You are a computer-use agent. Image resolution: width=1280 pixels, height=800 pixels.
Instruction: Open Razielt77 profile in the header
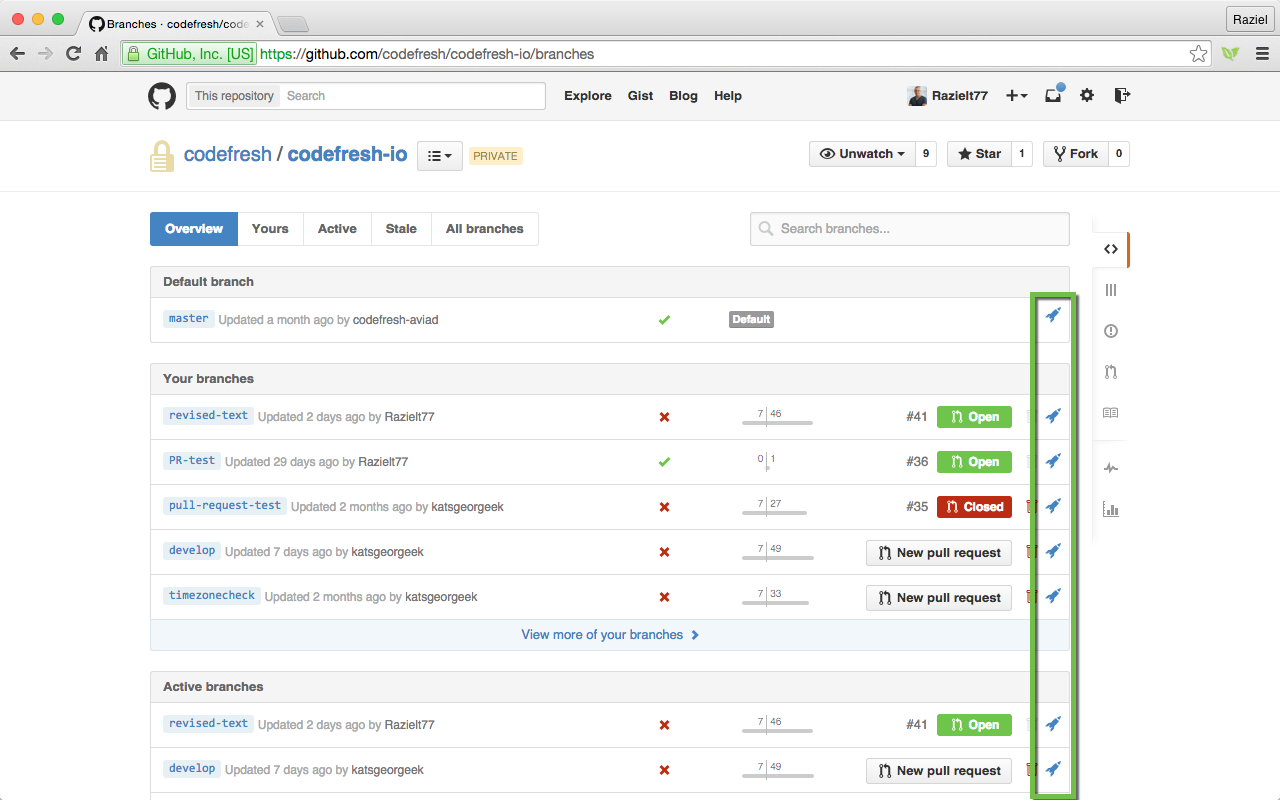tap(948, 96)
